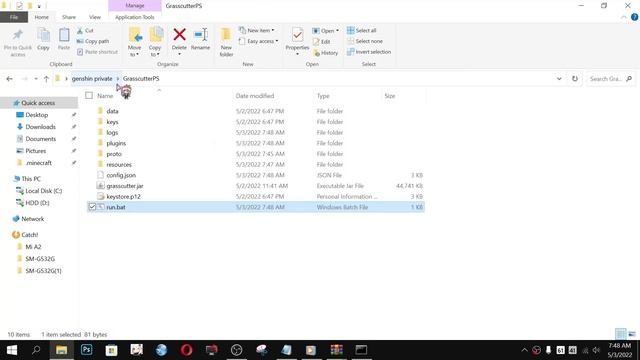
Task: Open Local Disk (C:) in the sidebar
Action: [43, 191]
